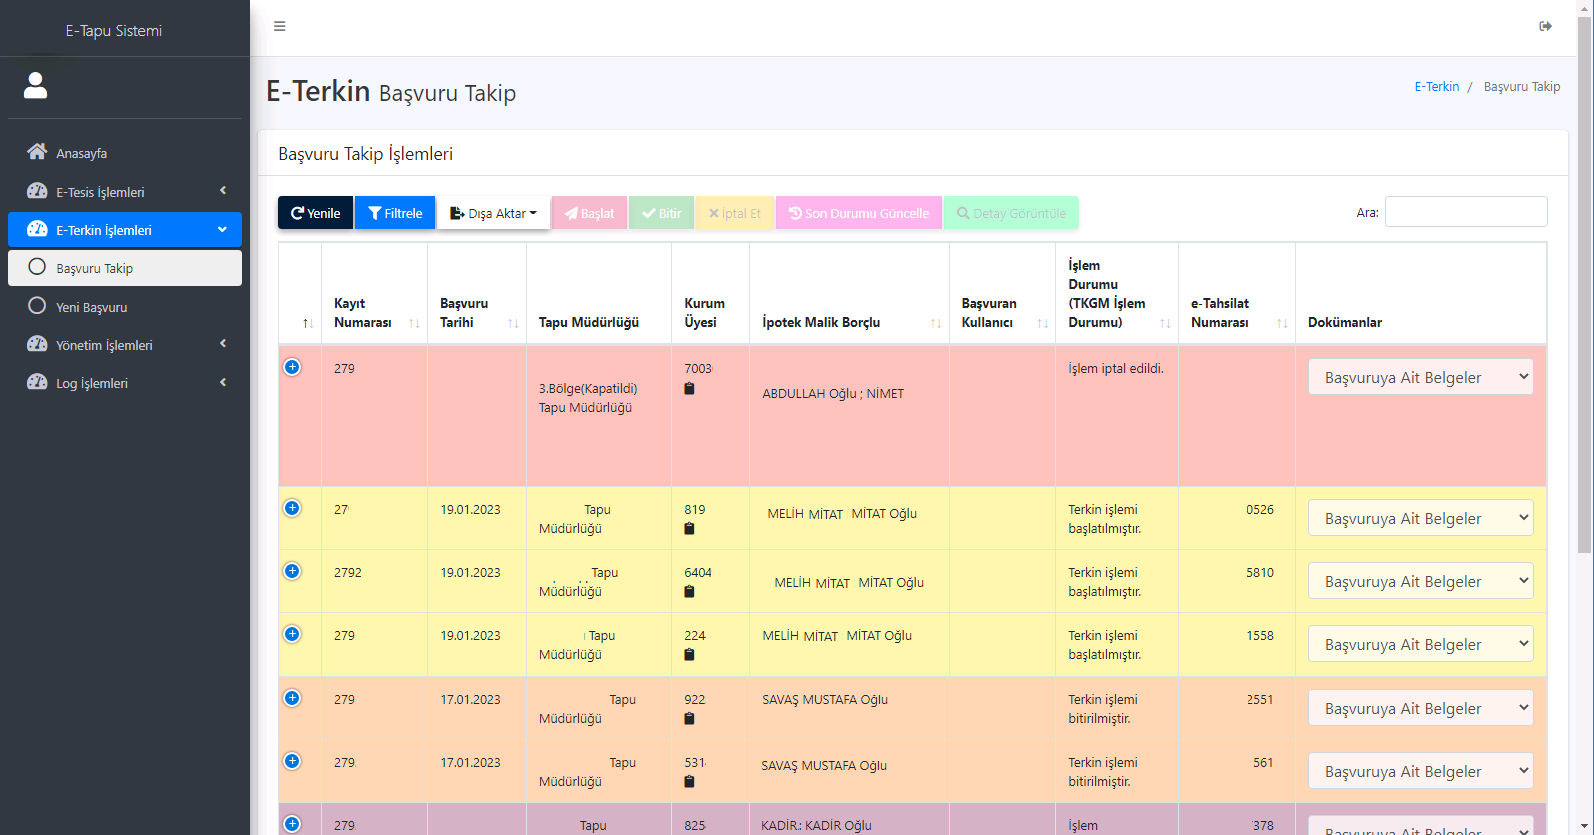Click clipboard icon under Kurum Üyesi 819
The height and width of the screenshot is (835, 1594).
click(689, 529)
